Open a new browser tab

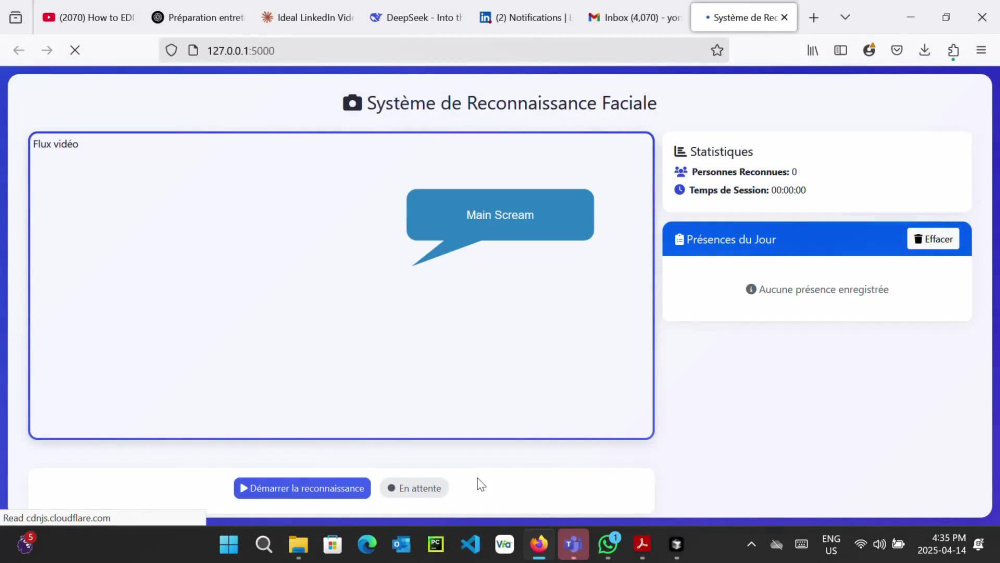813,17
